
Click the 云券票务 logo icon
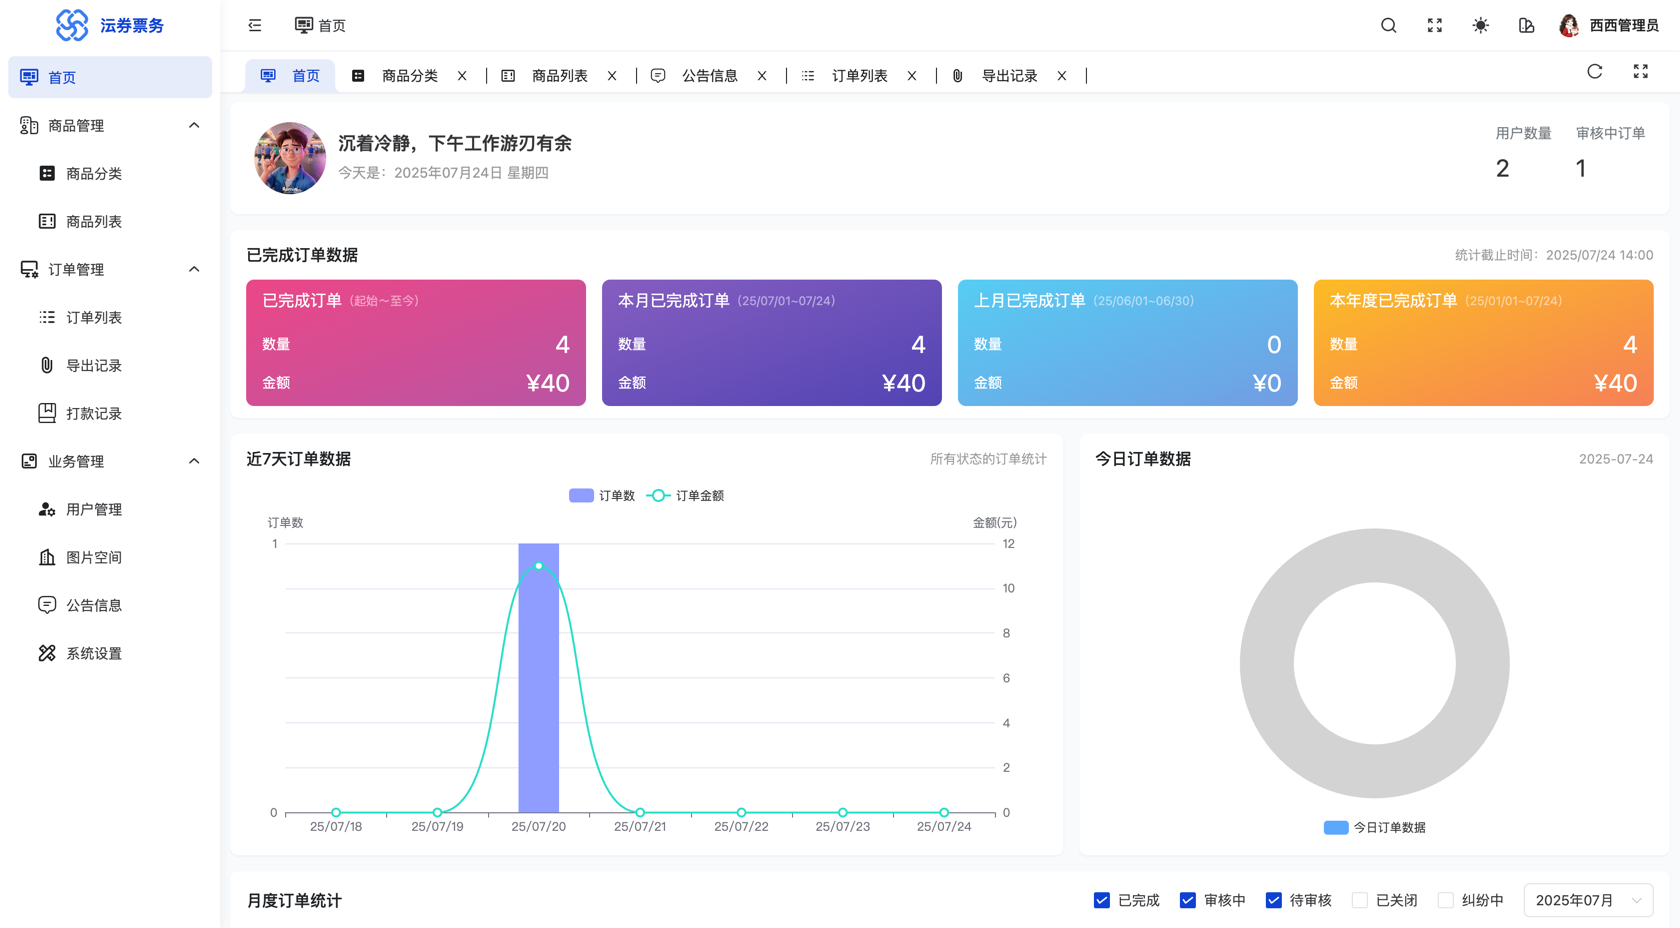[x=72, y=25]
